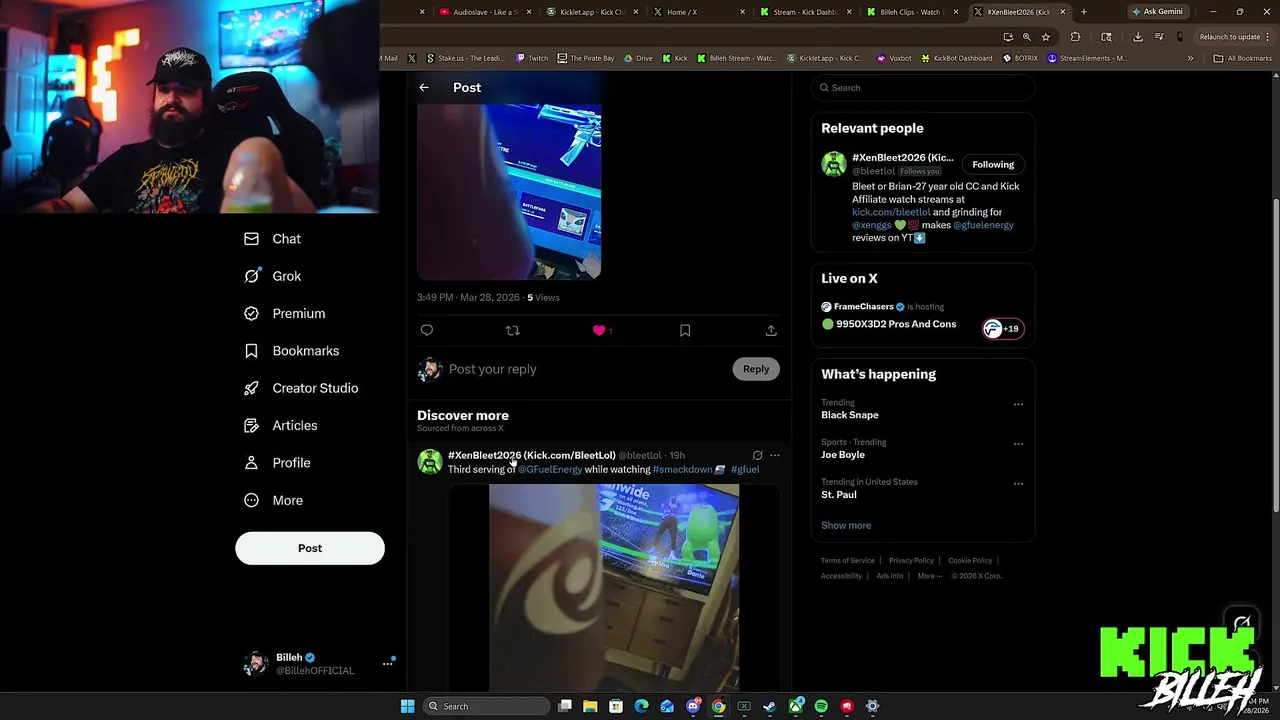Open the browser extensions puzzle icon
The image size is (1280, 720).
click(x=1075, y=37)
